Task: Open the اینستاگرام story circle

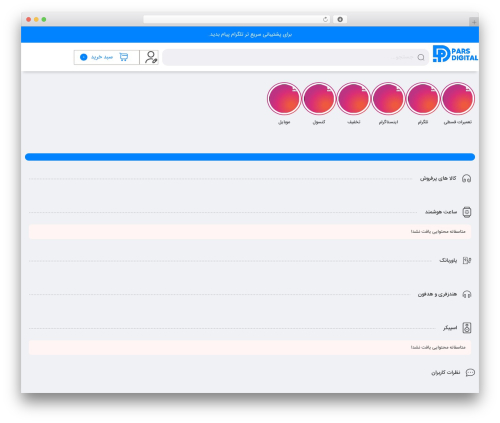Action: click(x=388, y=99)
